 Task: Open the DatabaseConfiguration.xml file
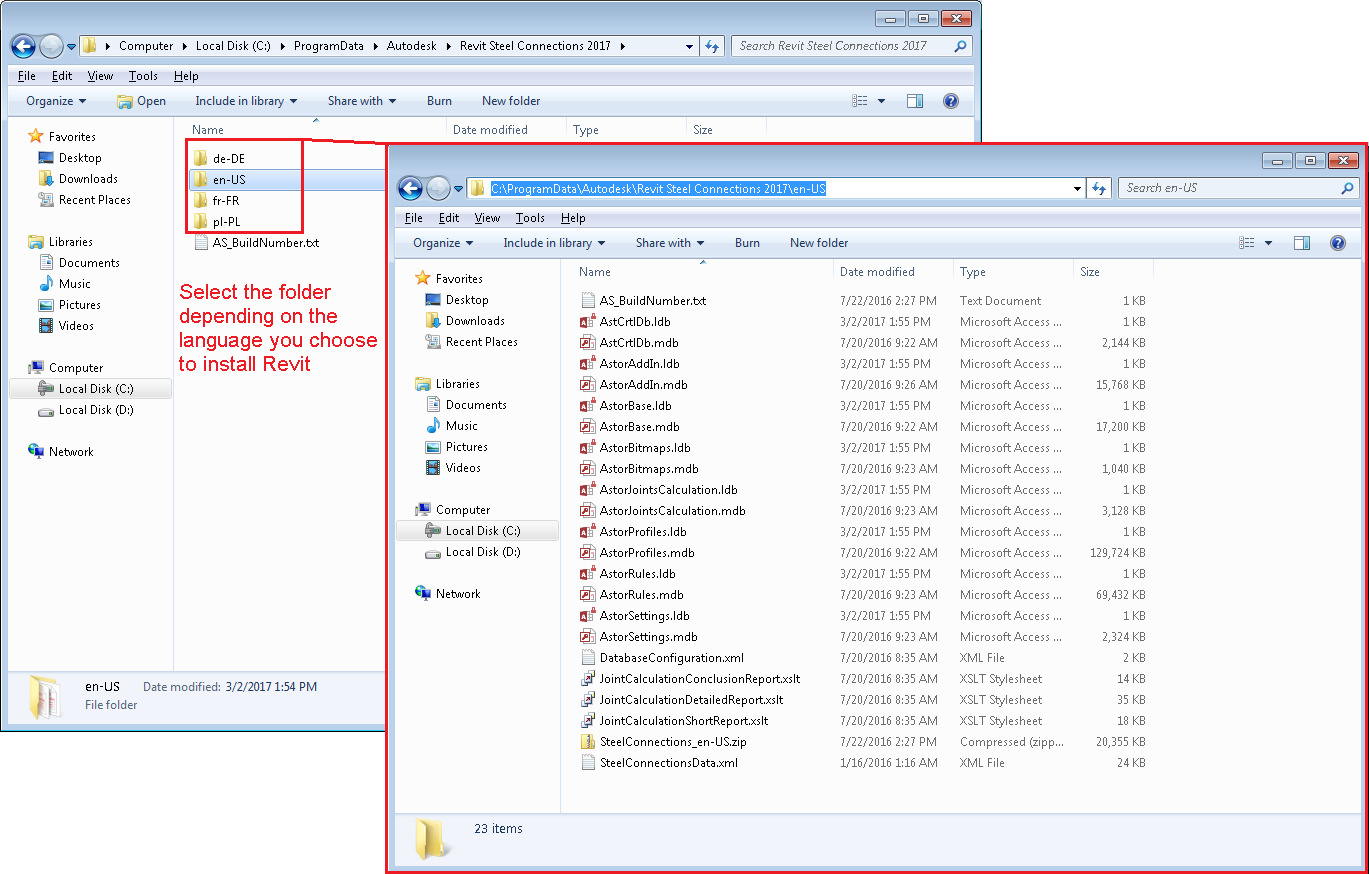pos(660,657)
